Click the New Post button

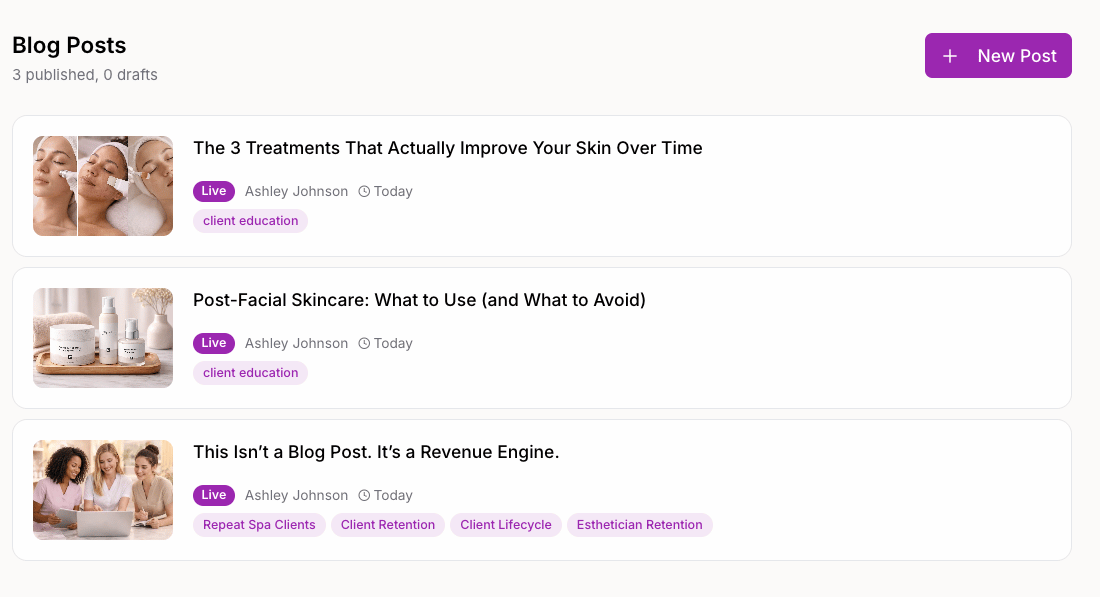click(998, 55)
